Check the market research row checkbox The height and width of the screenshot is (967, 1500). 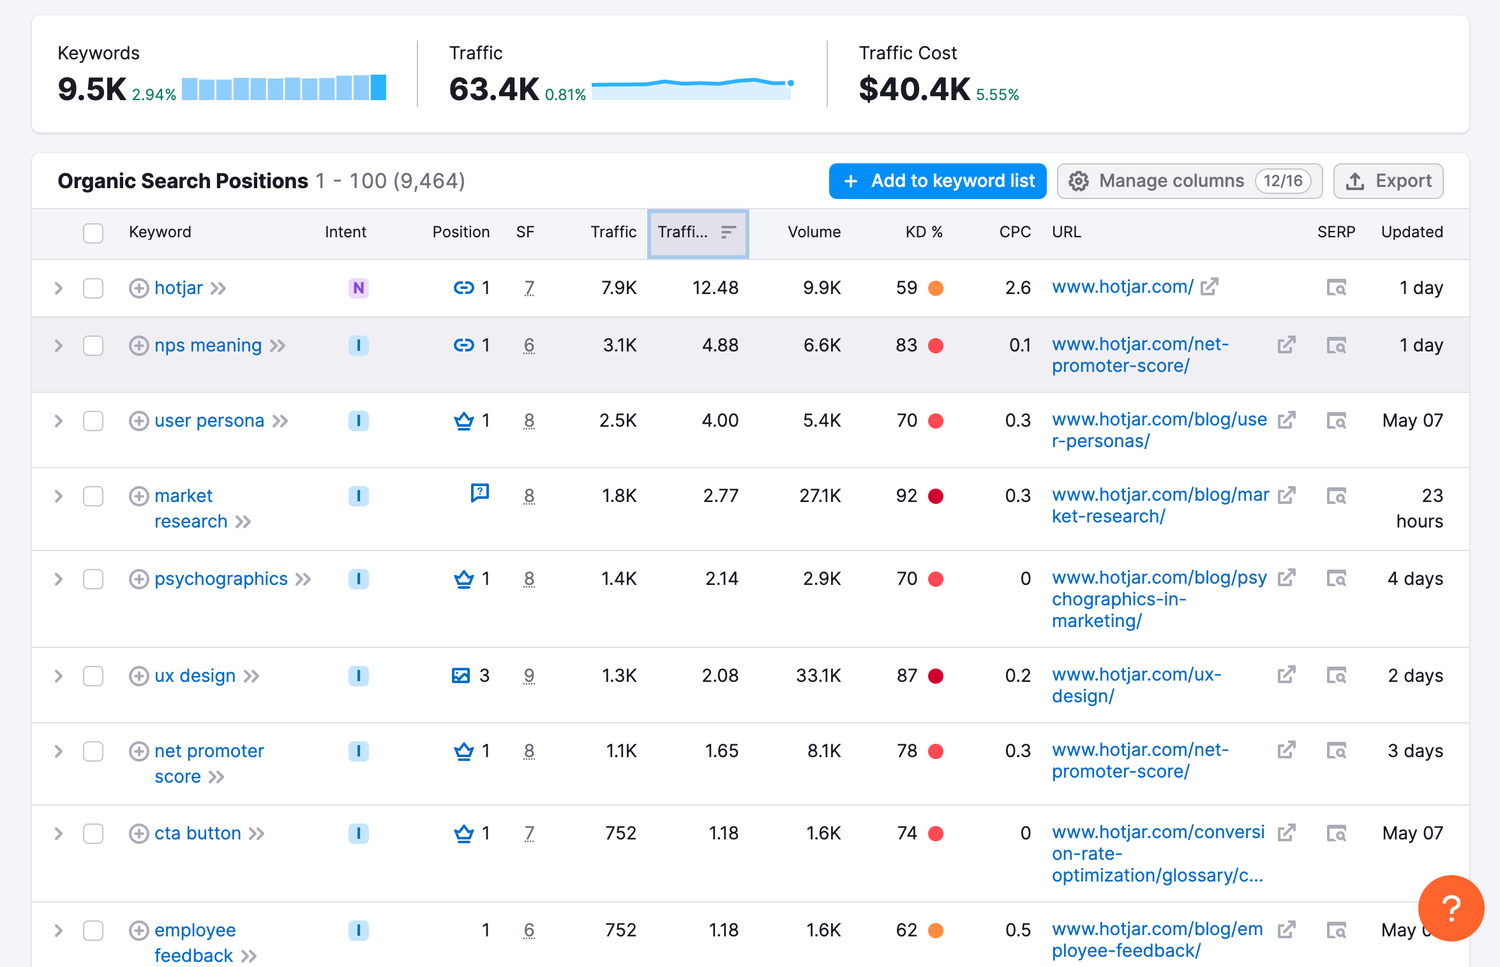pyautogui.click(x=93, y=496)
